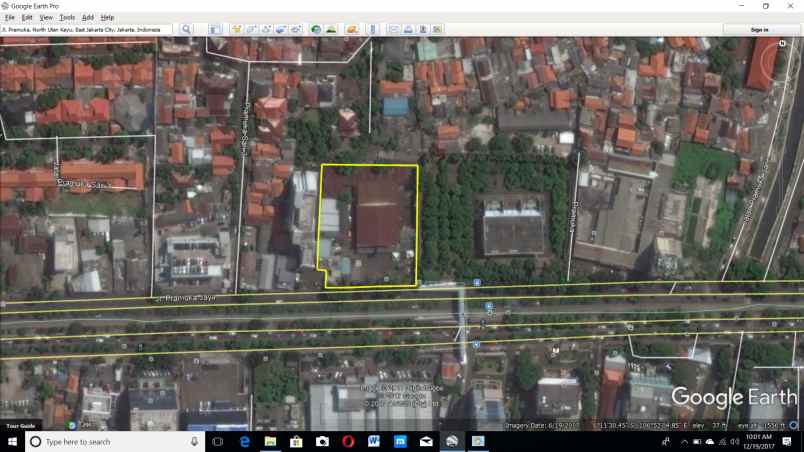Click the Print icon in toolbar
This screenshot has width=804, height=452.
408,30
